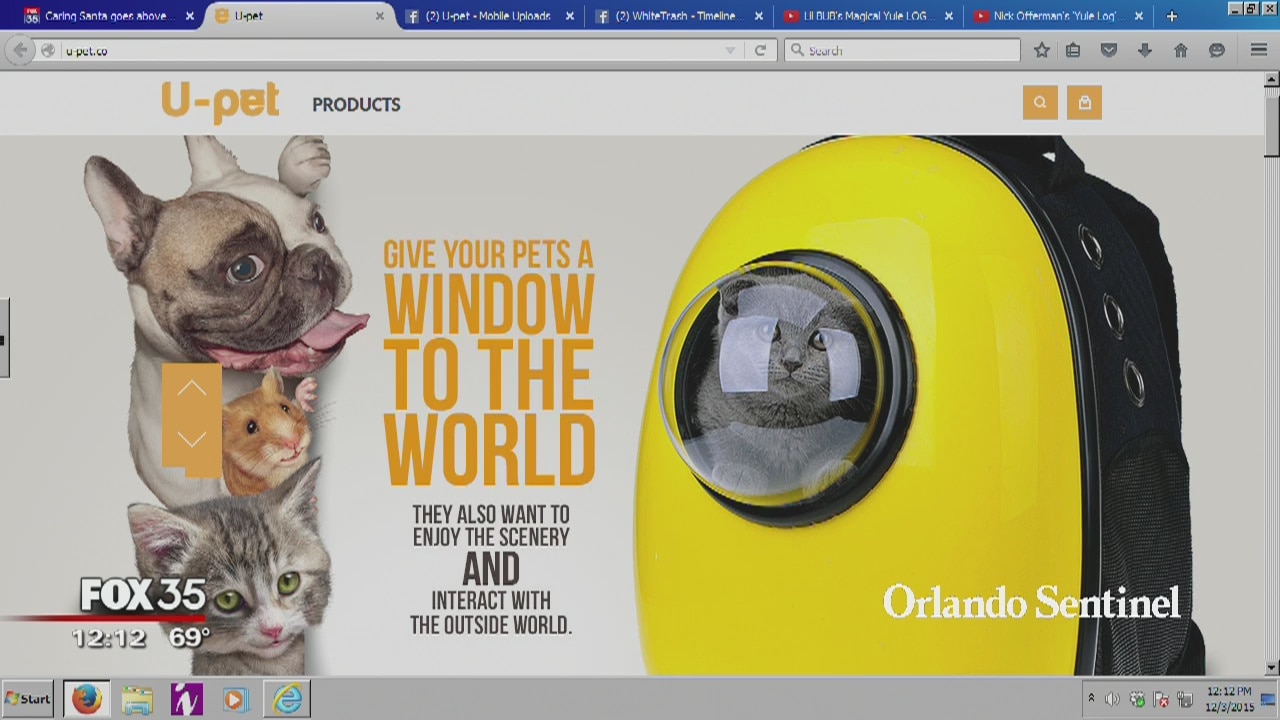
Task: Close the U-pet Mobile Uploads tab
Action: click(x=570, y=16)
